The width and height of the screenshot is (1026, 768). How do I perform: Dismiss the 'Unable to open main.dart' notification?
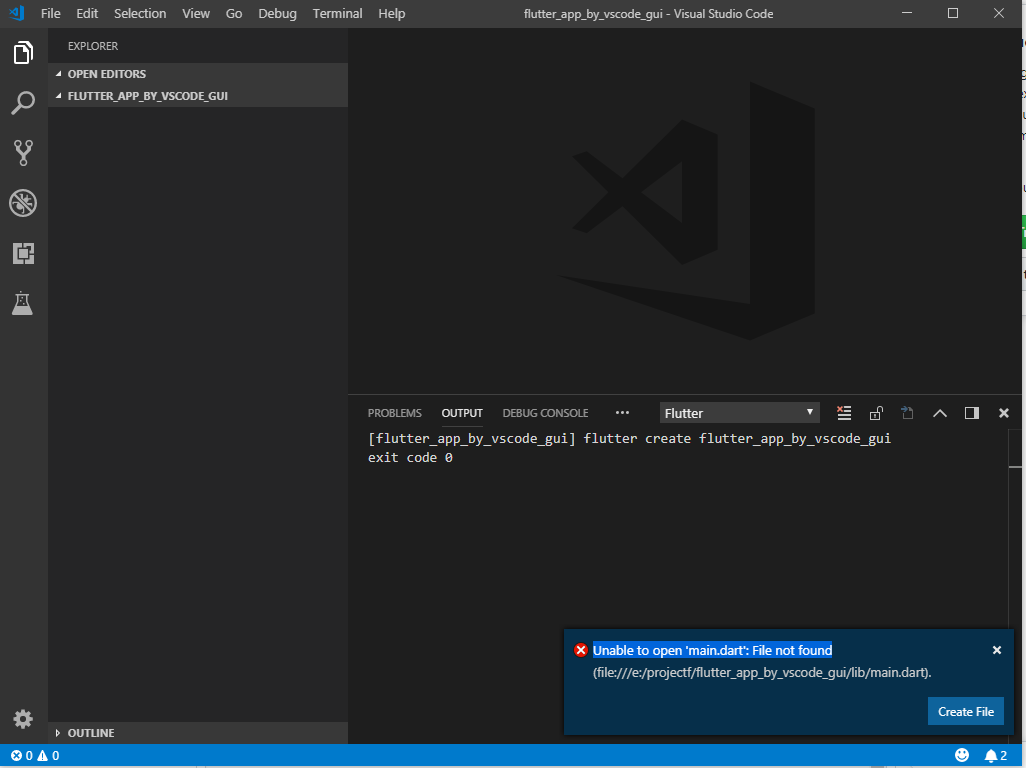pos(997,650)
